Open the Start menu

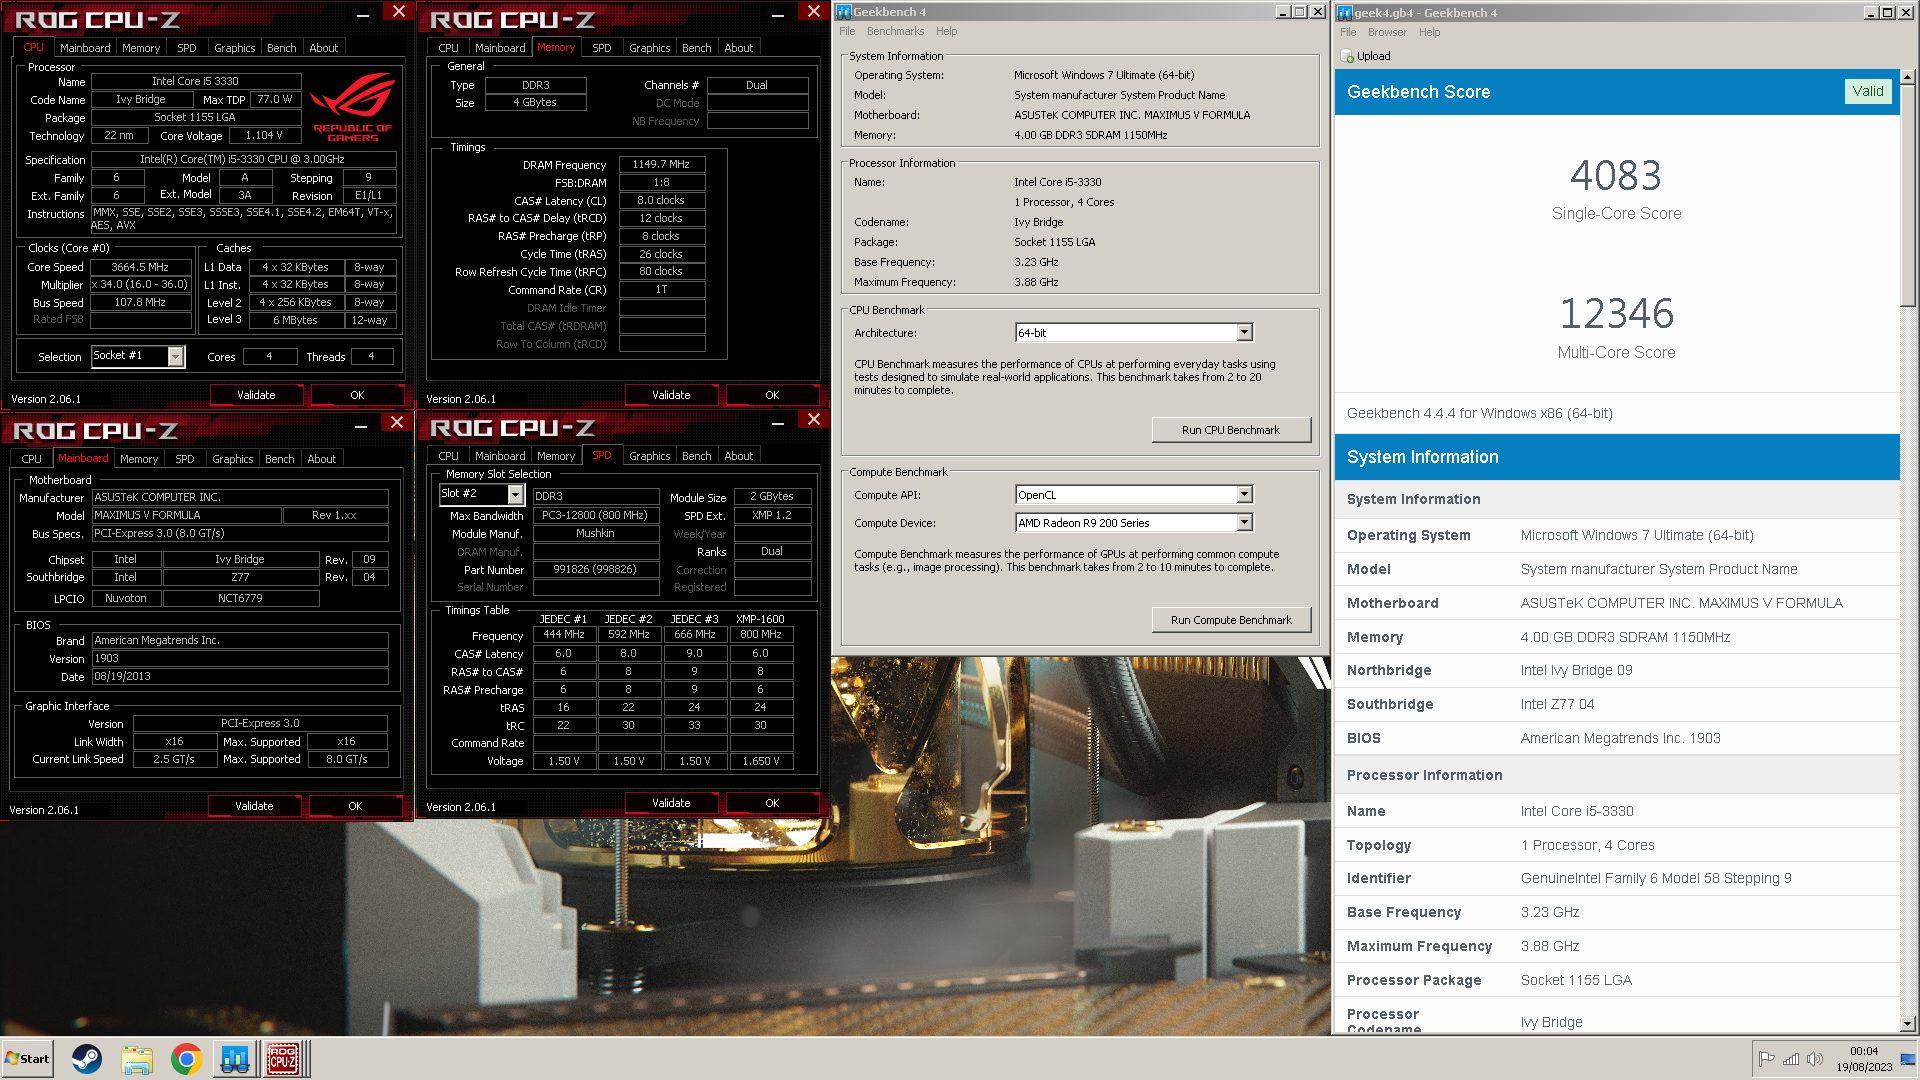coord(27,1059)
